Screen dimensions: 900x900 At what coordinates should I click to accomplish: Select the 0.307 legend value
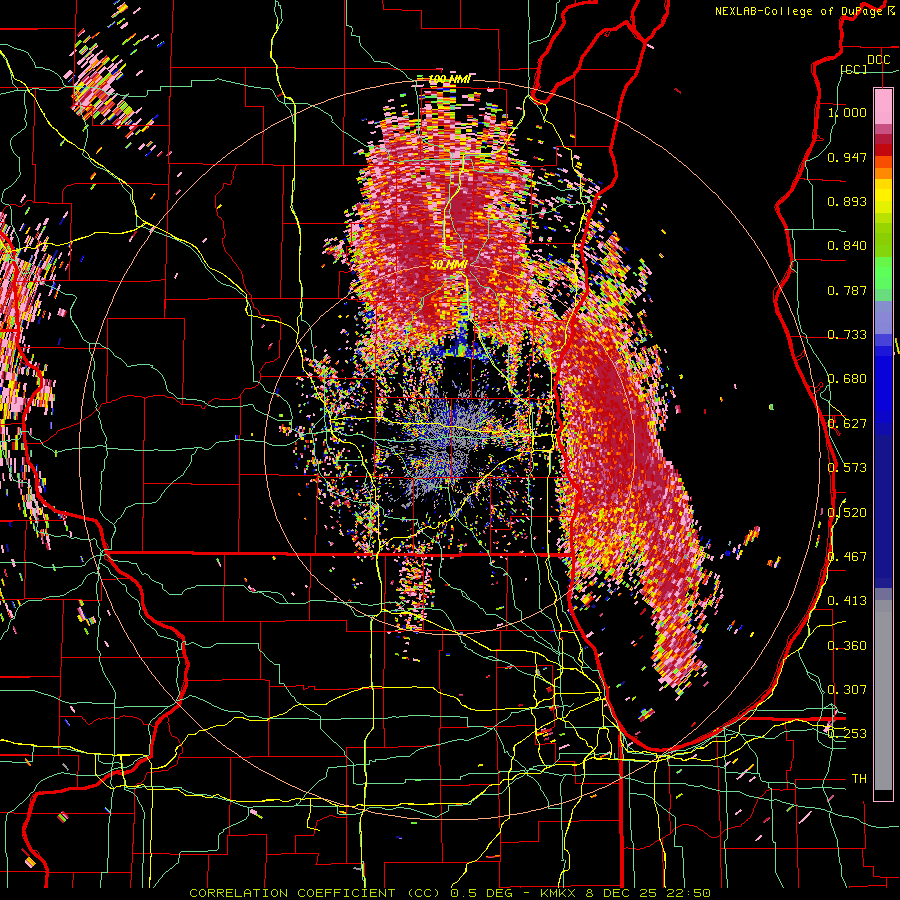tap(847, 690)
